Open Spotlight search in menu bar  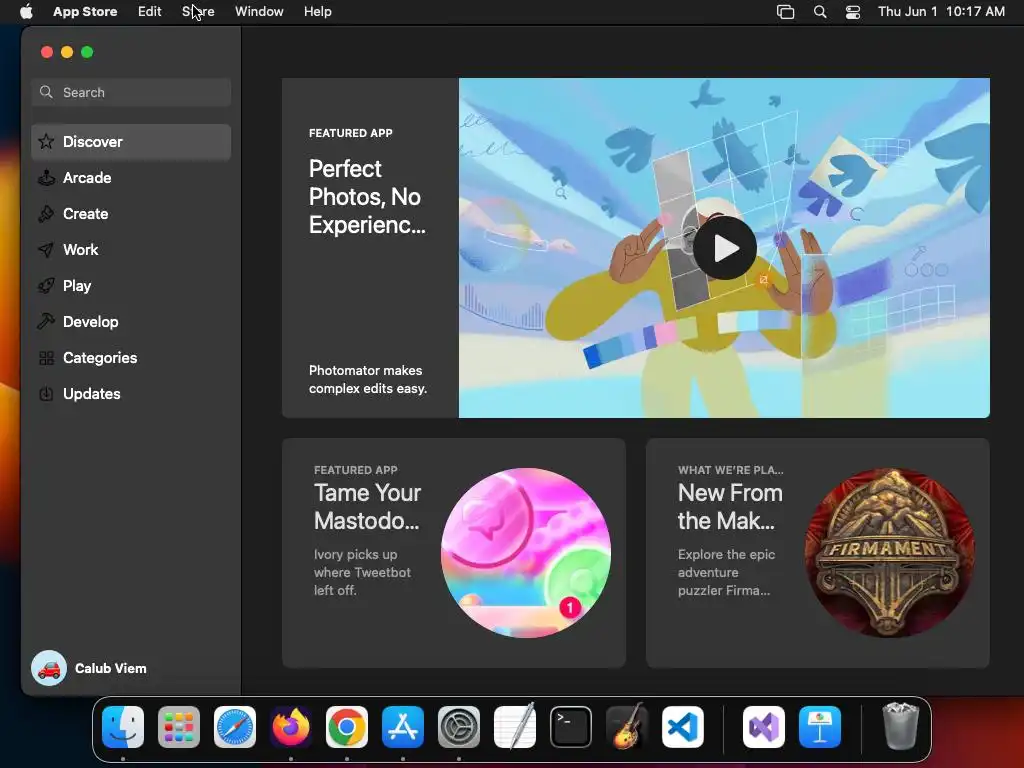tap(820, 12)
